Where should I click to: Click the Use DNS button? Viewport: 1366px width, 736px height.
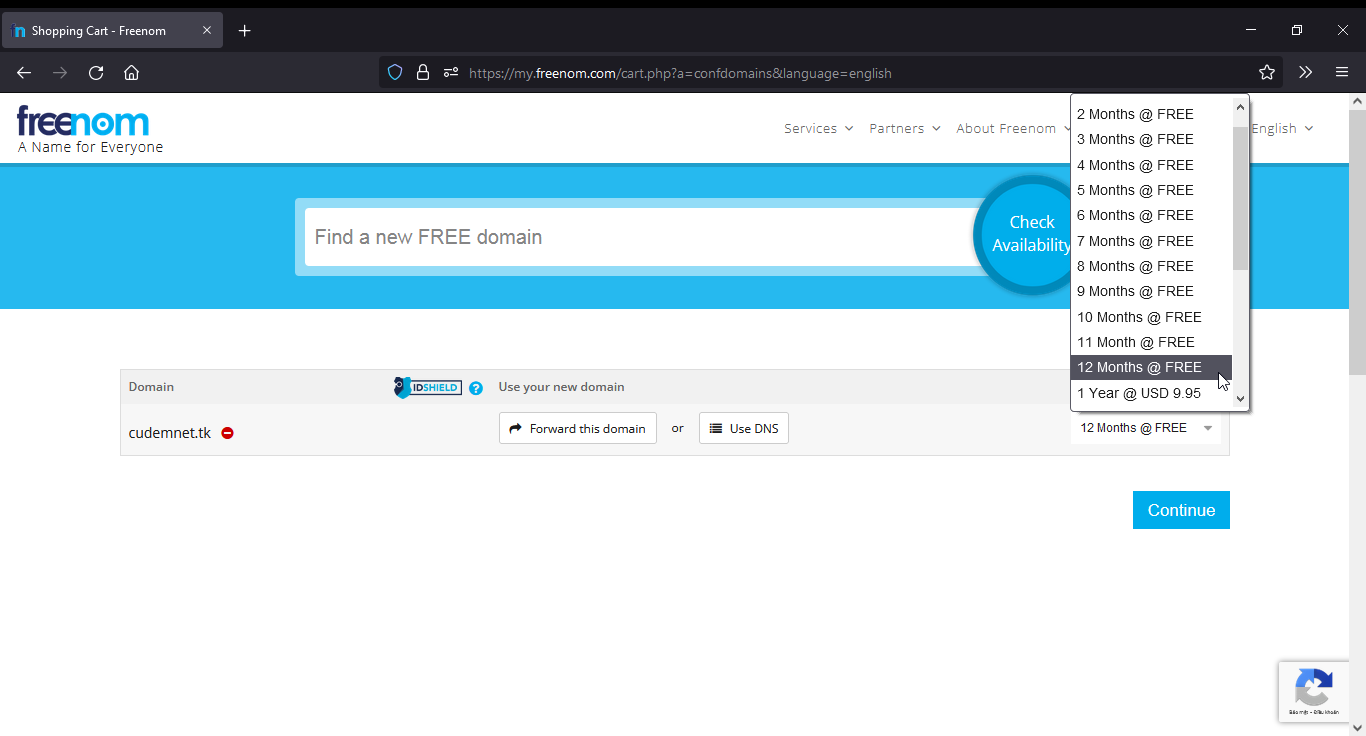(x=744, y=428)
